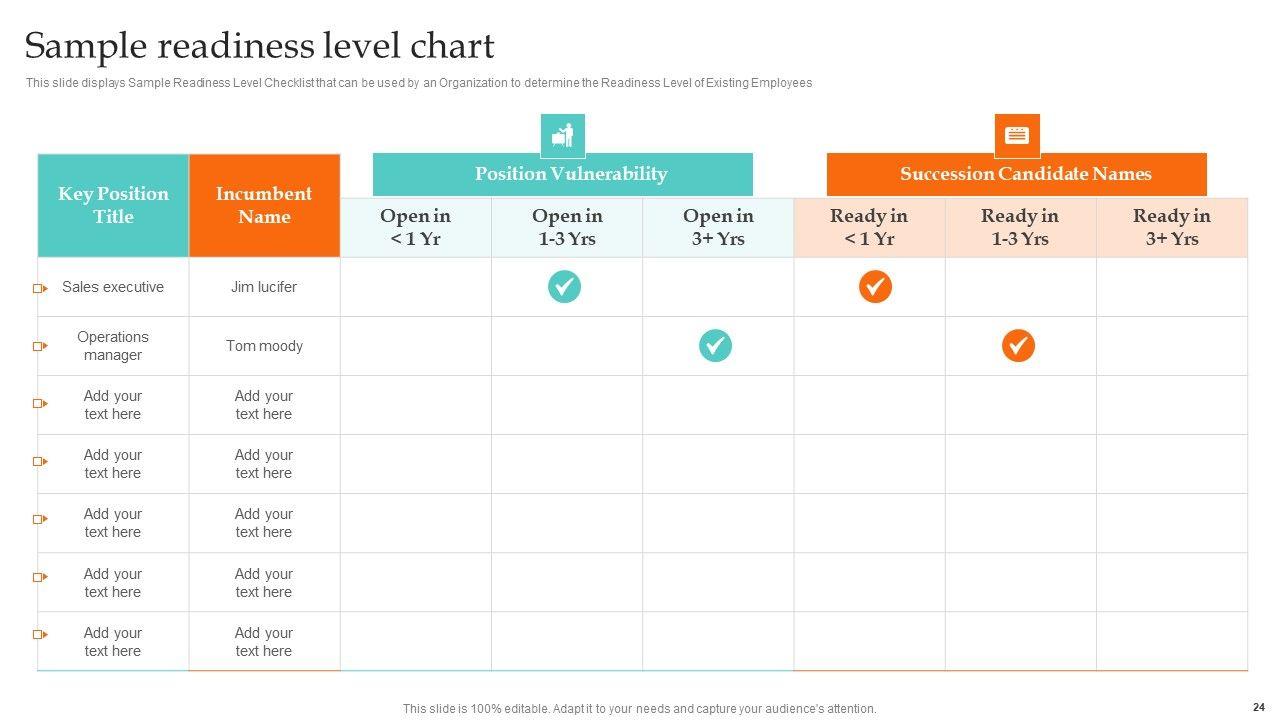
Task: Select the orange checkmark in Tom moody row
Action: point(1018,346)
